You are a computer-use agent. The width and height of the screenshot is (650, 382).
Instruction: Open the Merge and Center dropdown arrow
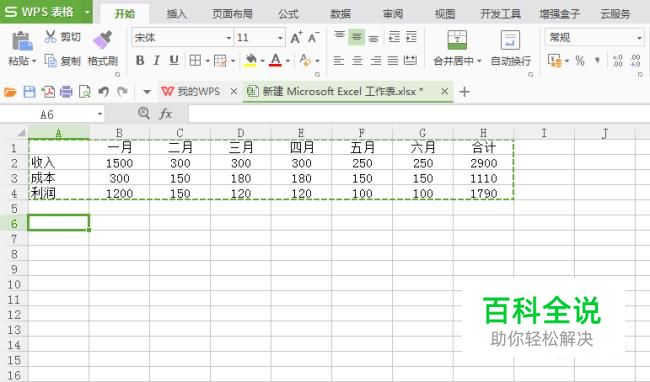(x=479, y=61)
